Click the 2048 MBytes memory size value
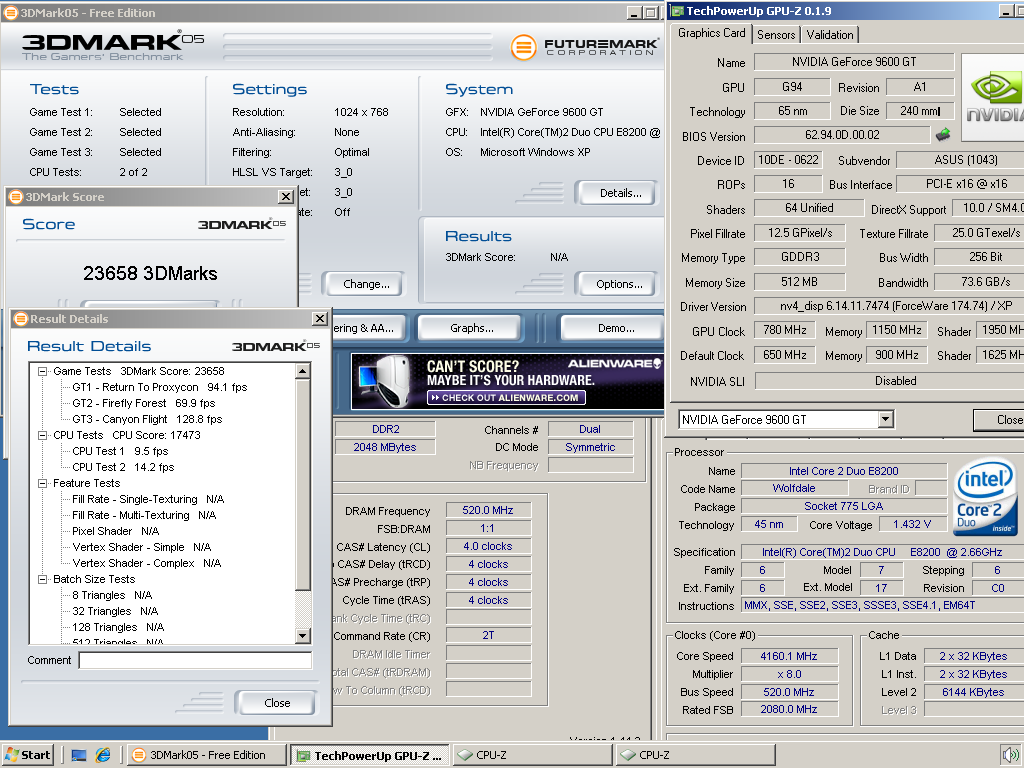Image resolution: width=1024 pixels, height=768 pixels. 385,447
